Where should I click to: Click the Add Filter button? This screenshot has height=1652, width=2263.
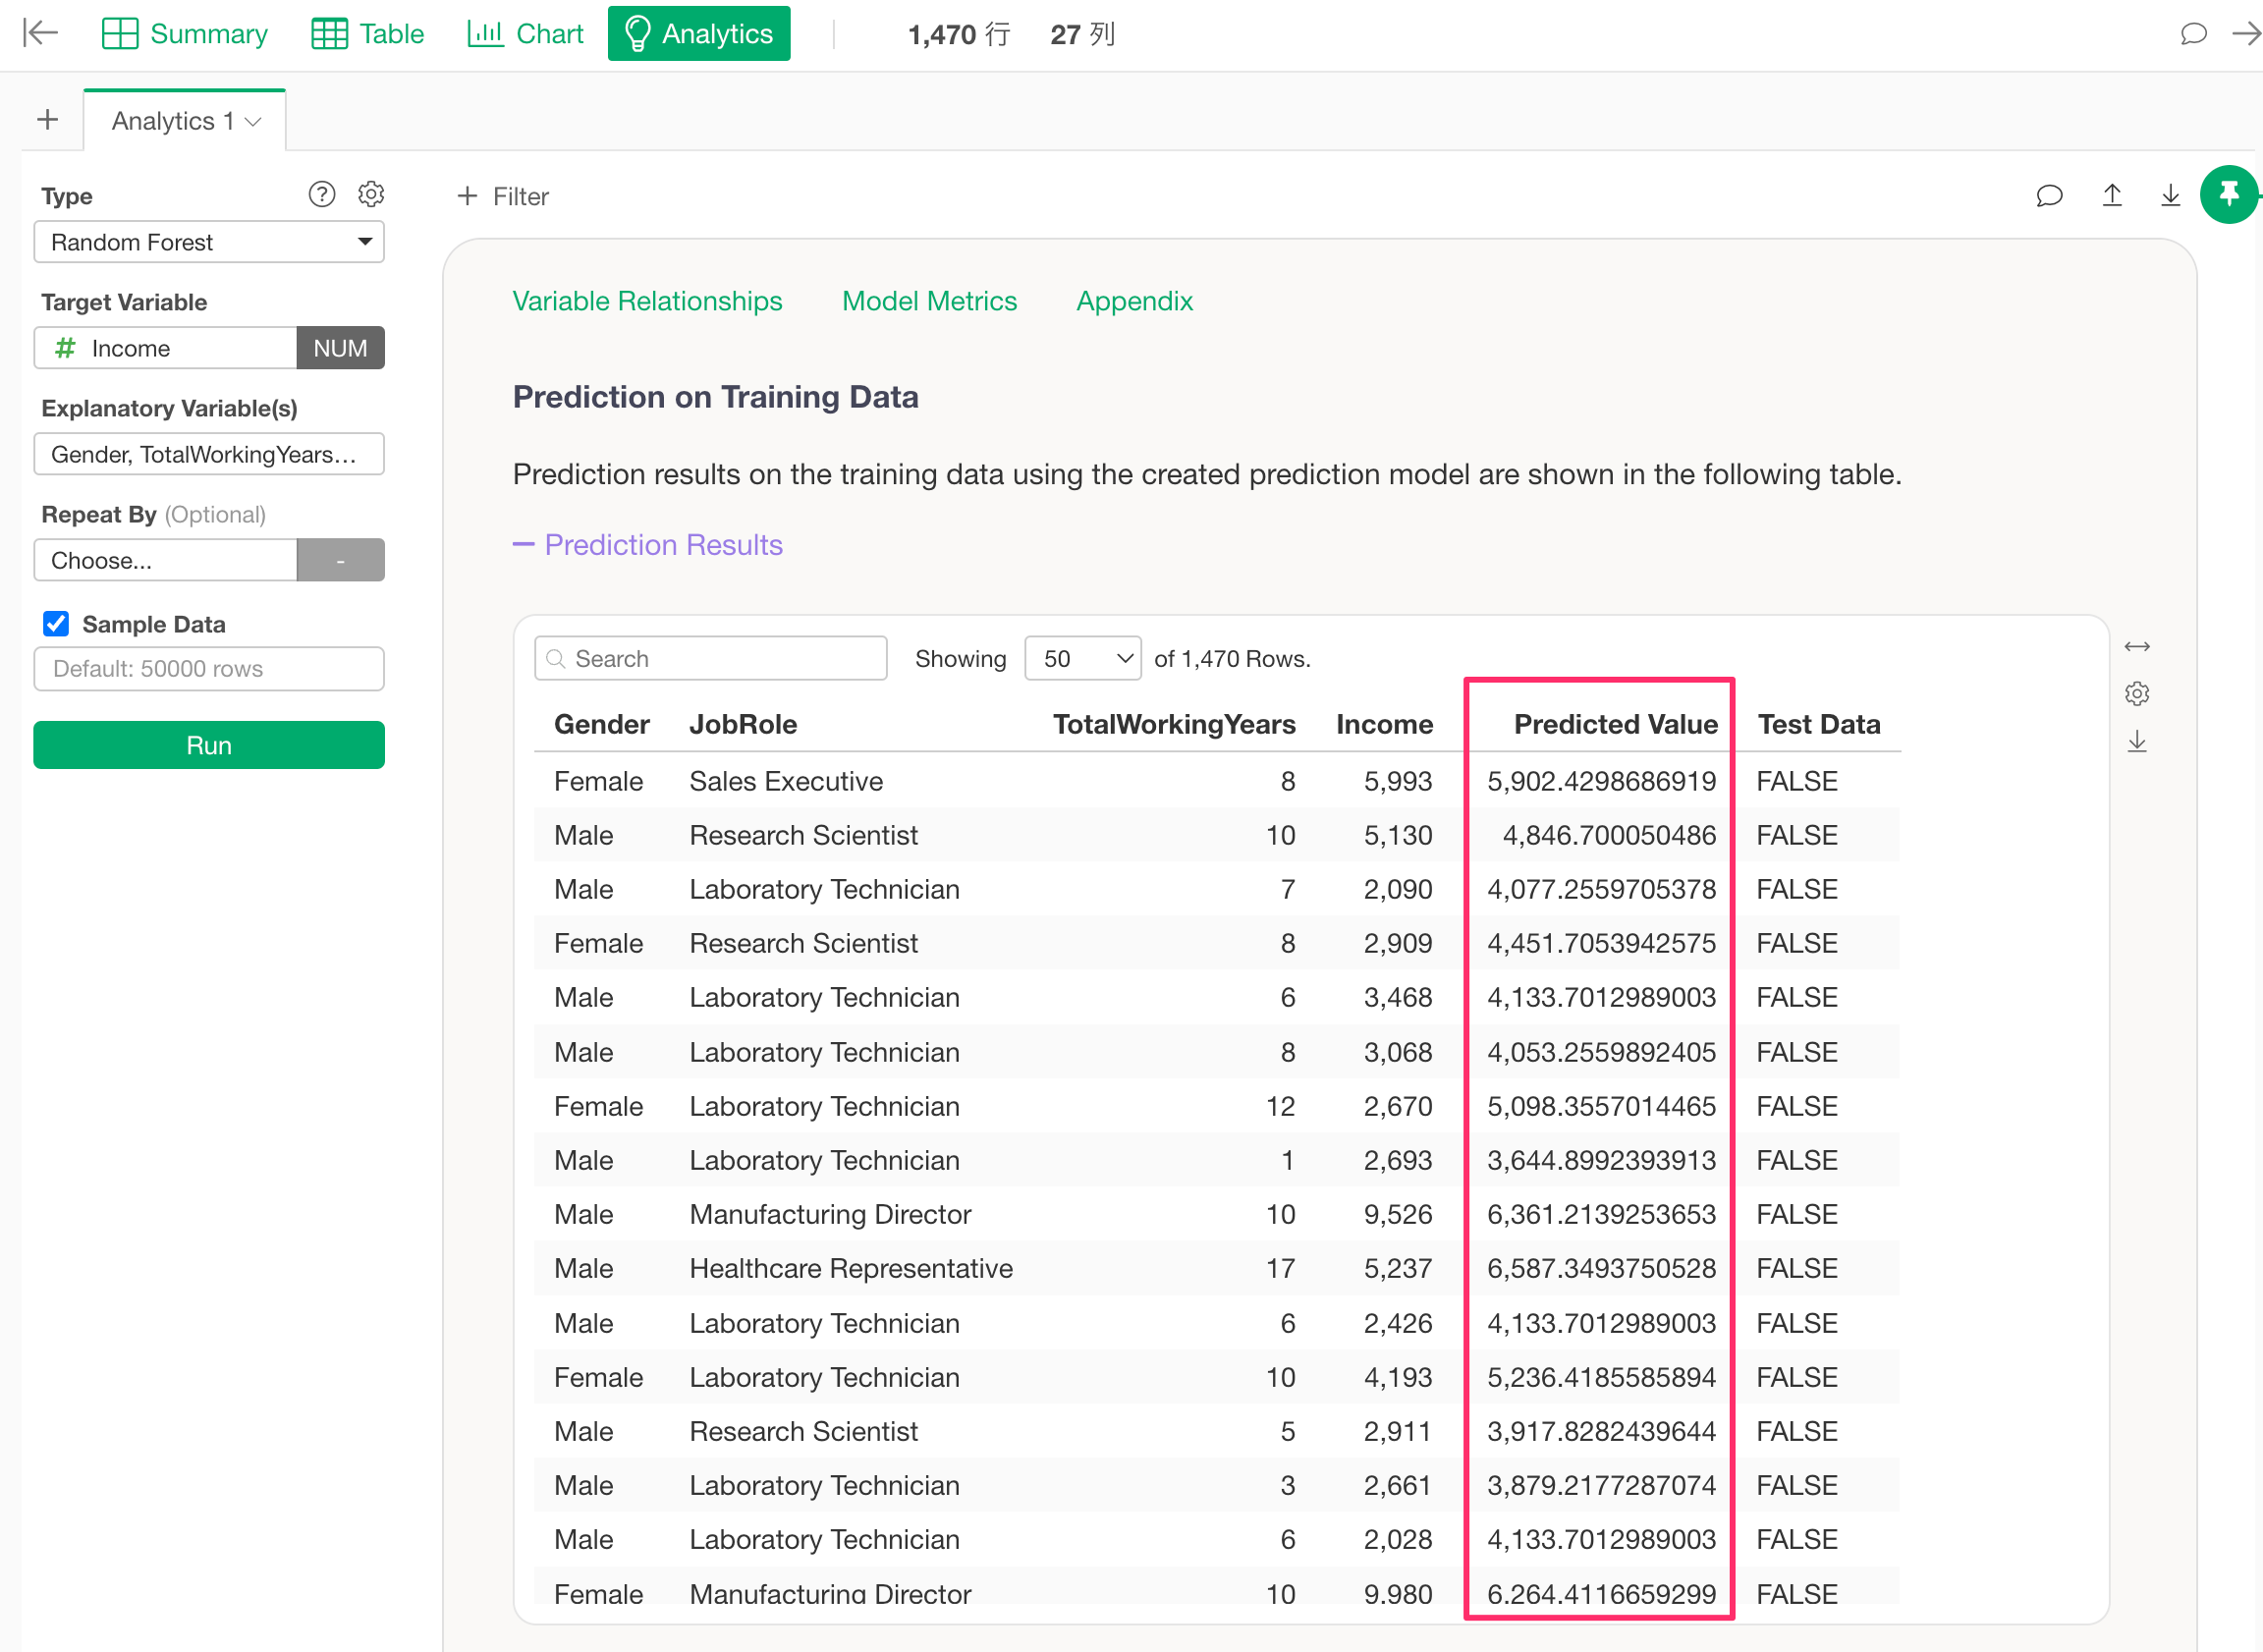tap(502, 196)
